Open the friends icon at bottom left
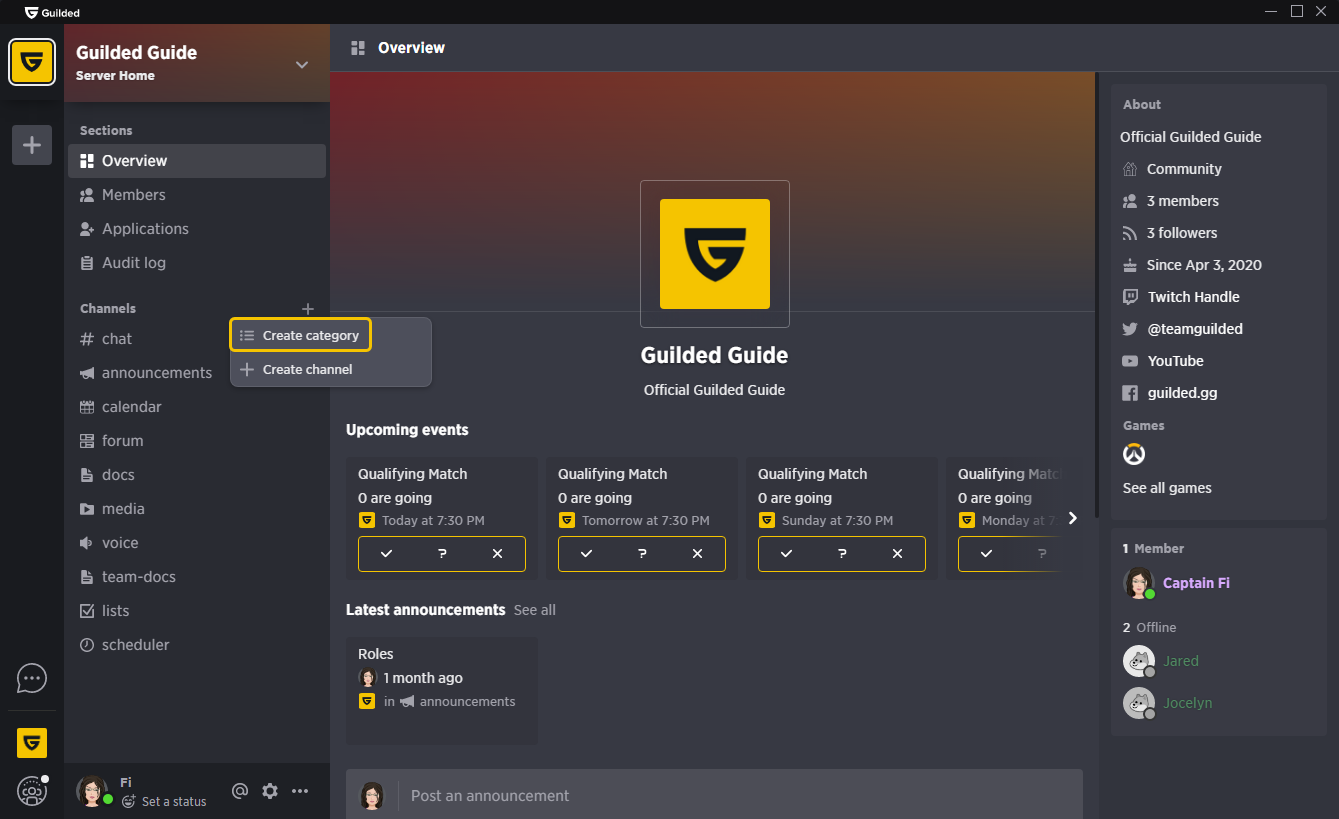The height and width of the screenshot is (819, 1339). click(x=32, y=791)
